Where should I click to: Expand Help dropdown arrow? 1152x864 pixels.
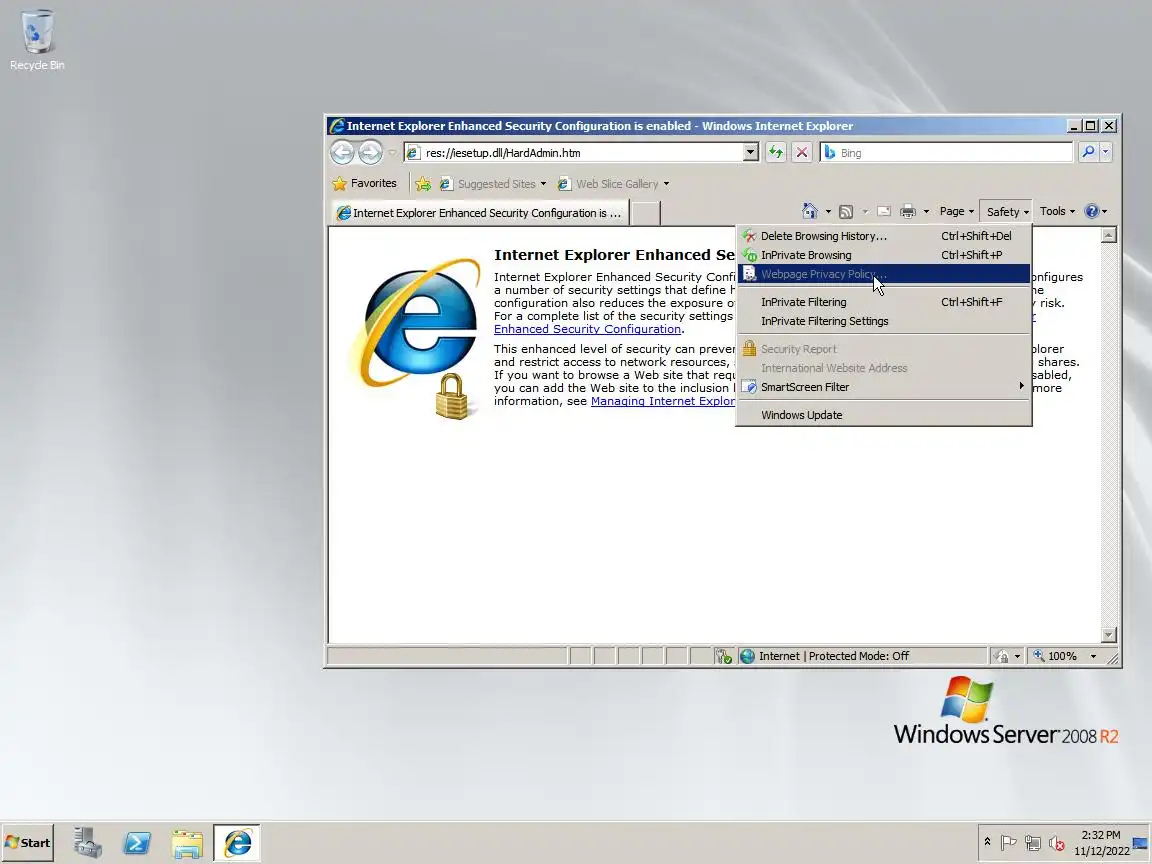pyautogui.click(x=1104, y=212)
